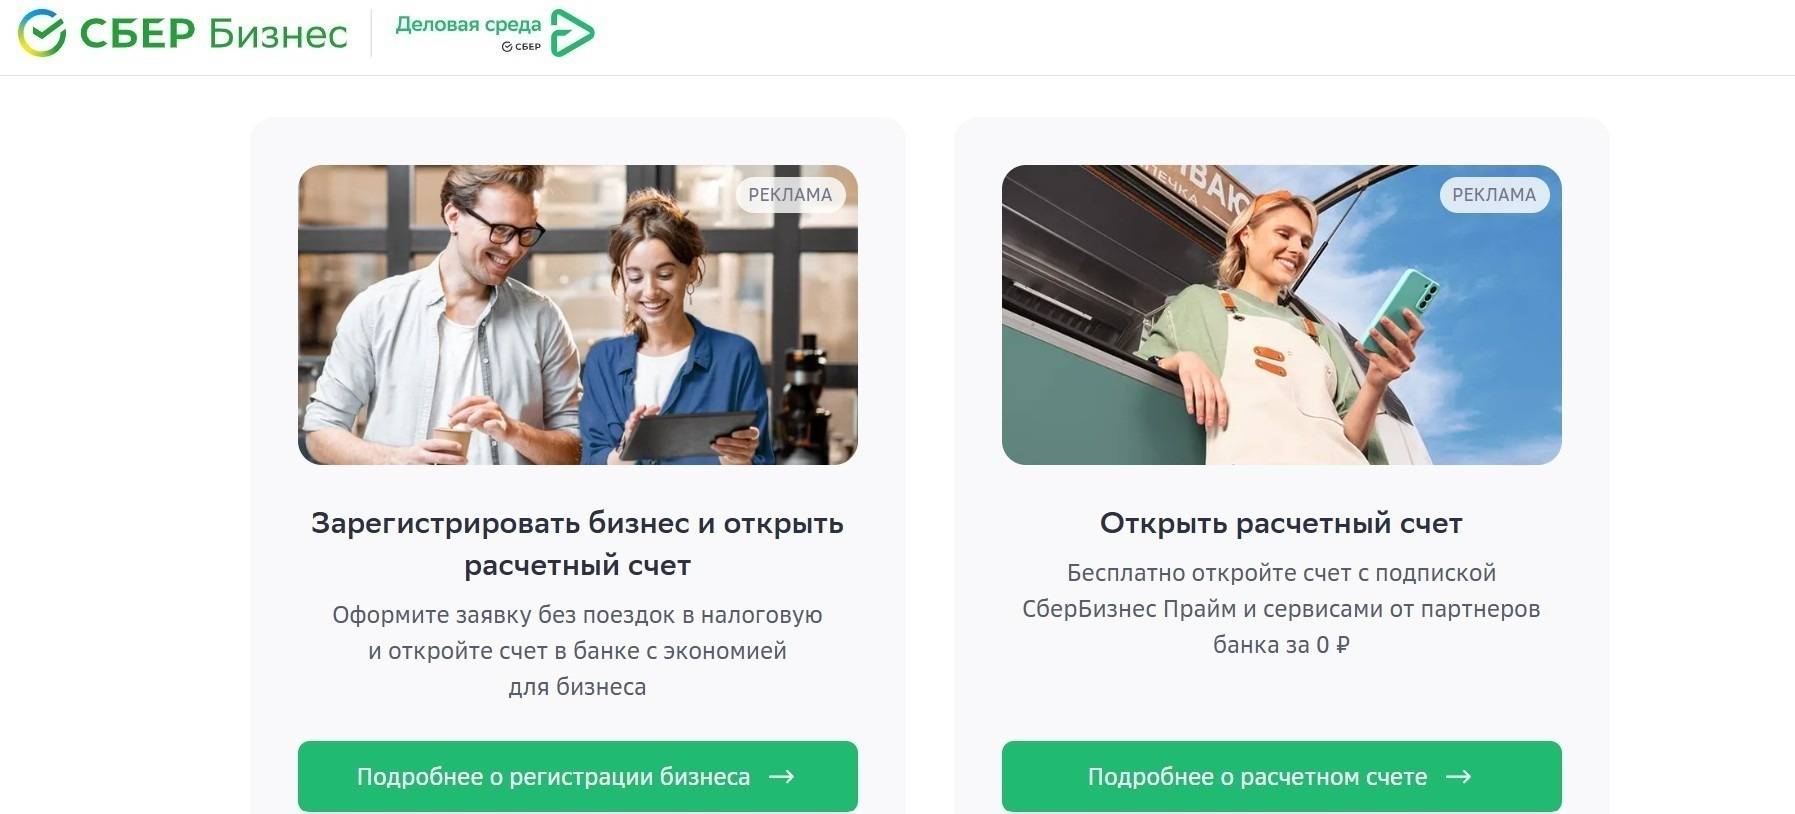This screenshot has height=814, width=1795.
Task: Click the small СБЕР mark under Деловая среда
Action: click(x=521, y=46)
